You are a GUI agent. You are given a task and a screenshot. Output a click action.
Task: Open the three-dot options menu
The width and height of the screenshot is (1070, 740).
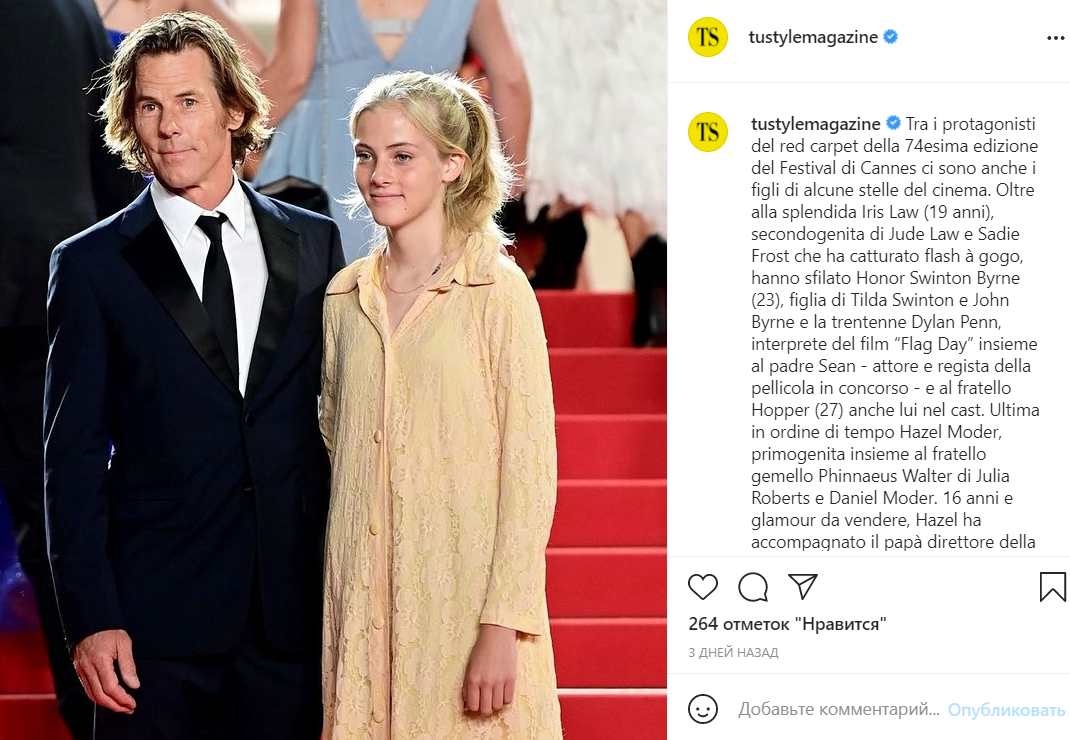(x=1056, y=38)
